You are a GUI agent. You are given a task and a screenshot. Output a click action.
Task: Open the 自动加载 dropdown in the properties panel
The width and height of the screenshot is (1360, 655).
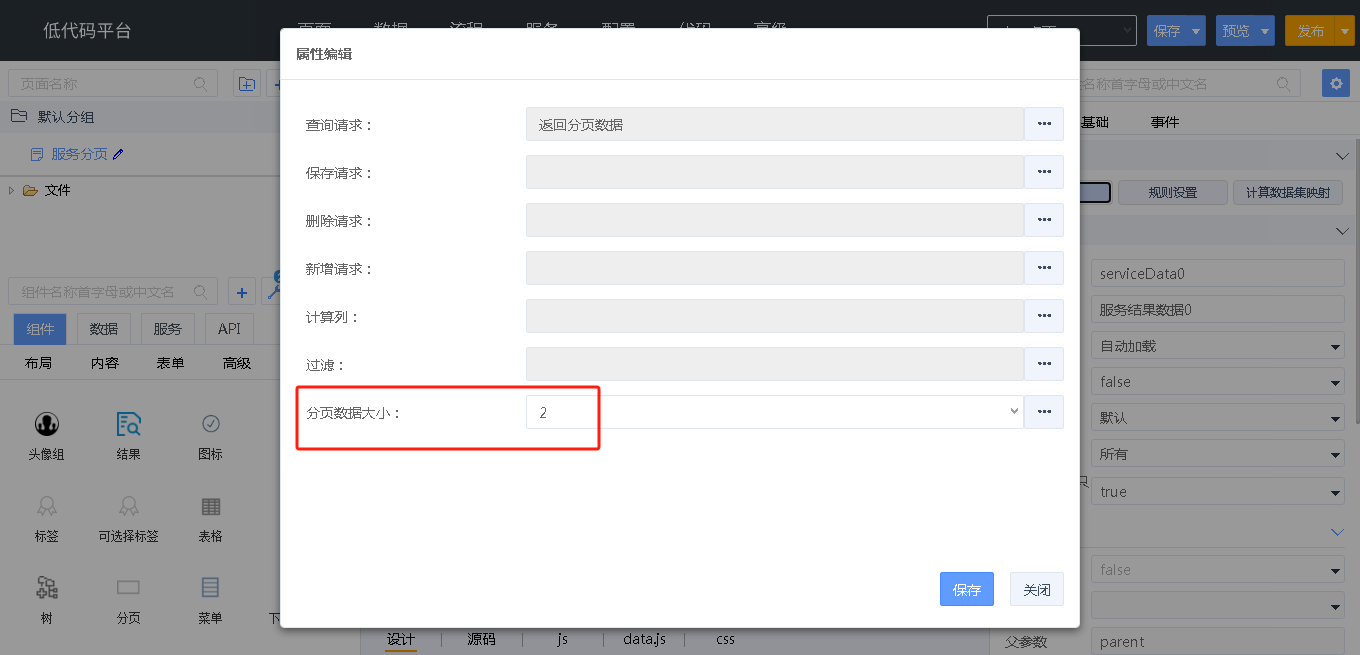coord(1217,347)
